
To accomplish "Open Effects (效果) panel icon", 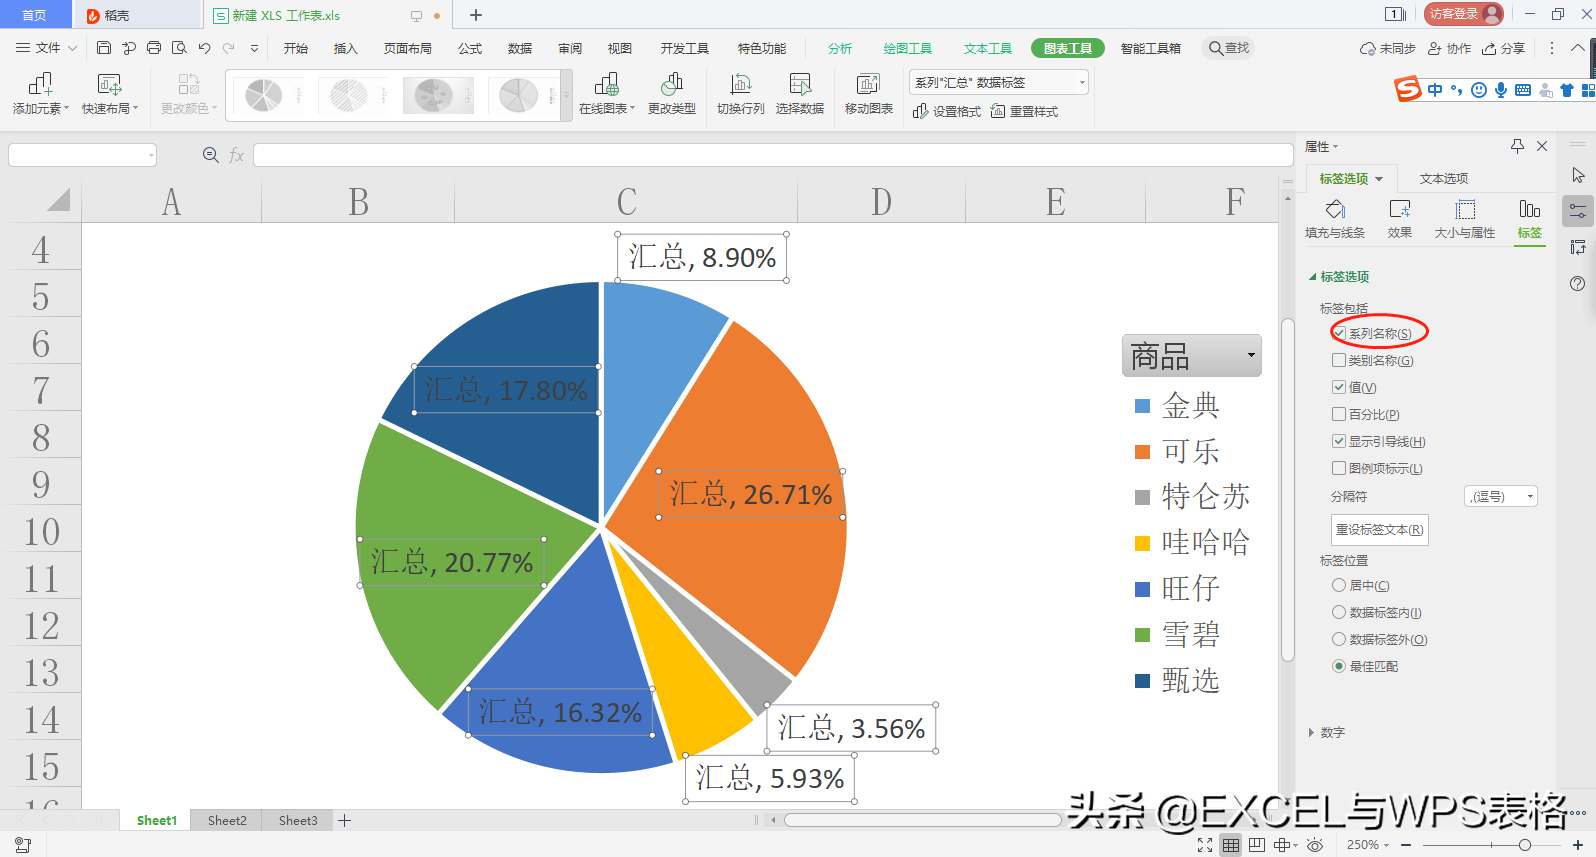I will (1400, 209).
